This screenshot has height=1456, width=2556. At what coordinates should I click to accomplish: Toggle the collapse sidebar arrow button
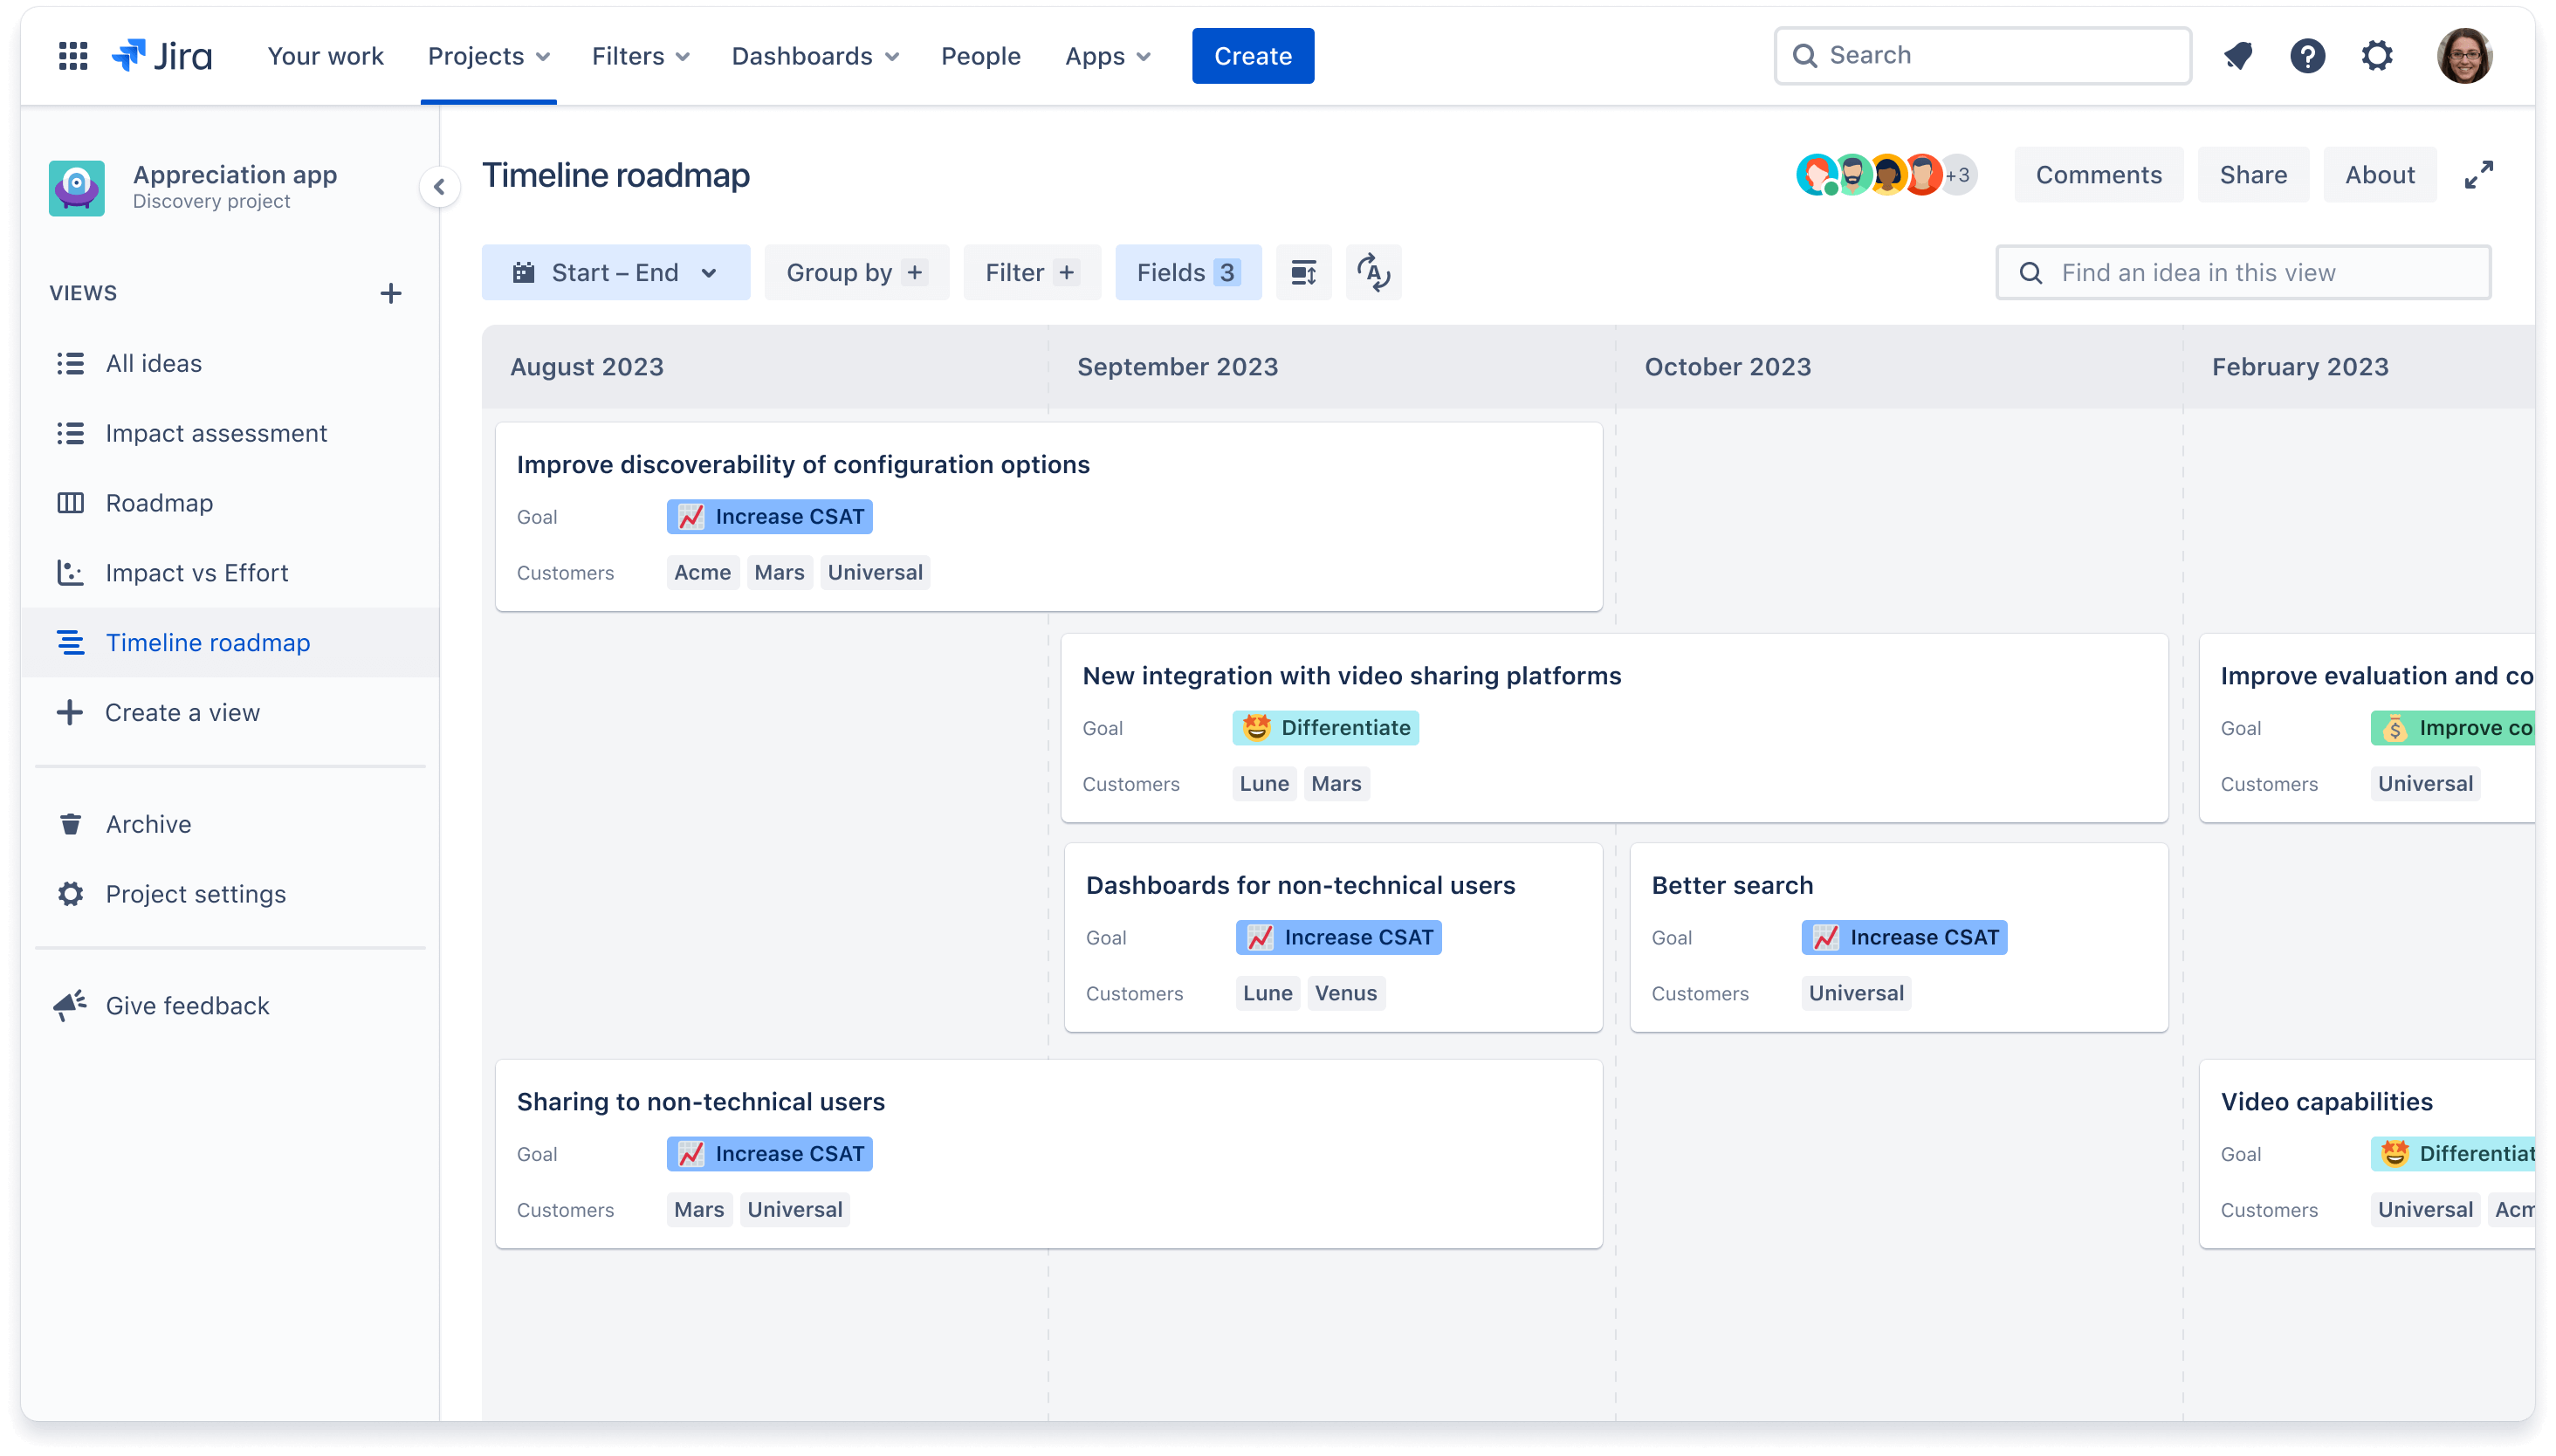point(439,186)
